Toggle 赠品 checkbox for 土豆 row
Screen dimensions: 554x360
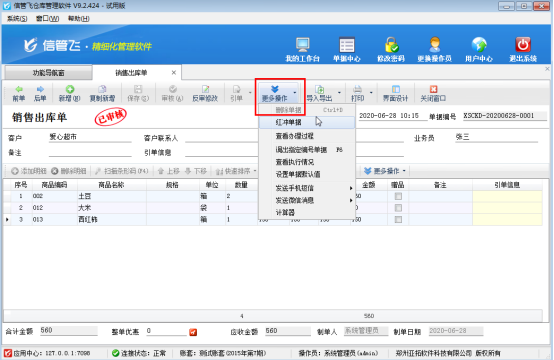pyautogui.click(x=398, y=196)
